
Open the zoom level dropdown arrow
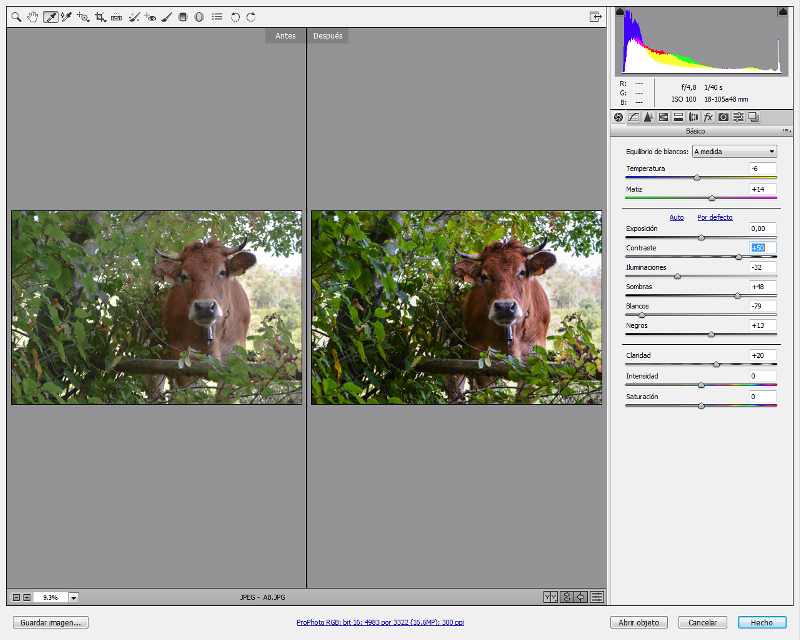coord(74,597)
